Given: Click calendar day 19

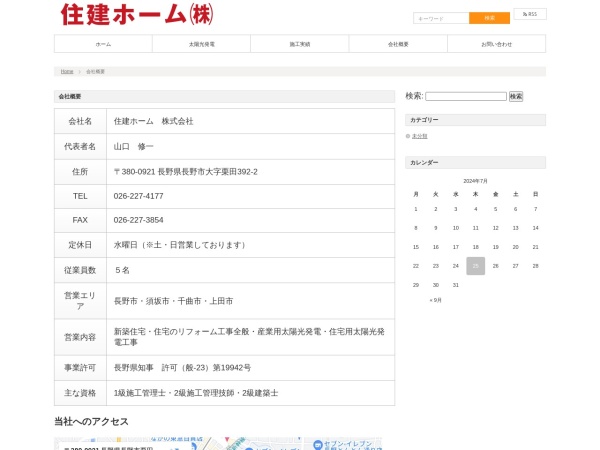Looking at the screenshot, I should 496,247.
